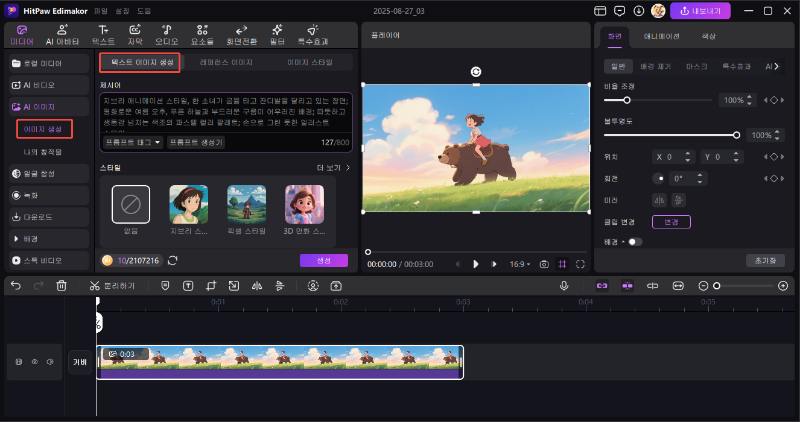Select the 미디어 media tab
Viewport: 800px width, 422px height.
[22, 35]
